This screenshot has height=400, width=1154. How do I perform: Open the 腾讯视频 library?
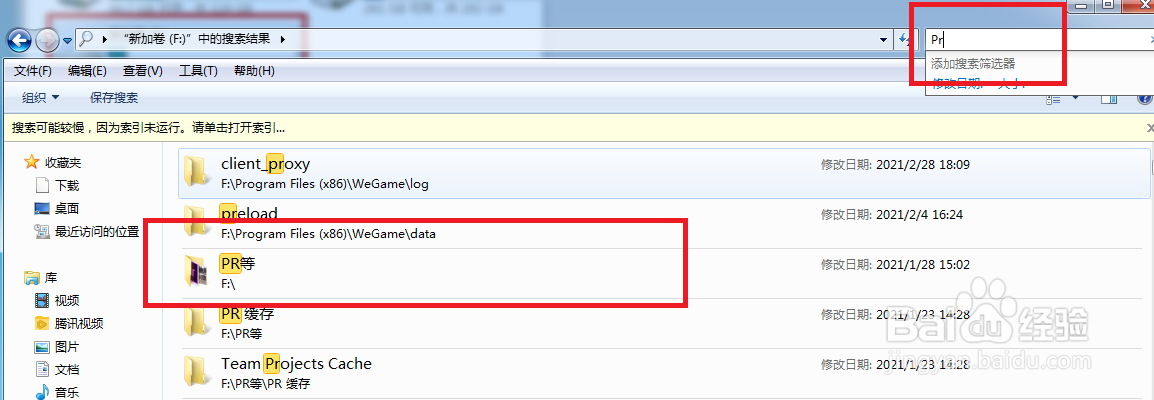coord(78,324)
